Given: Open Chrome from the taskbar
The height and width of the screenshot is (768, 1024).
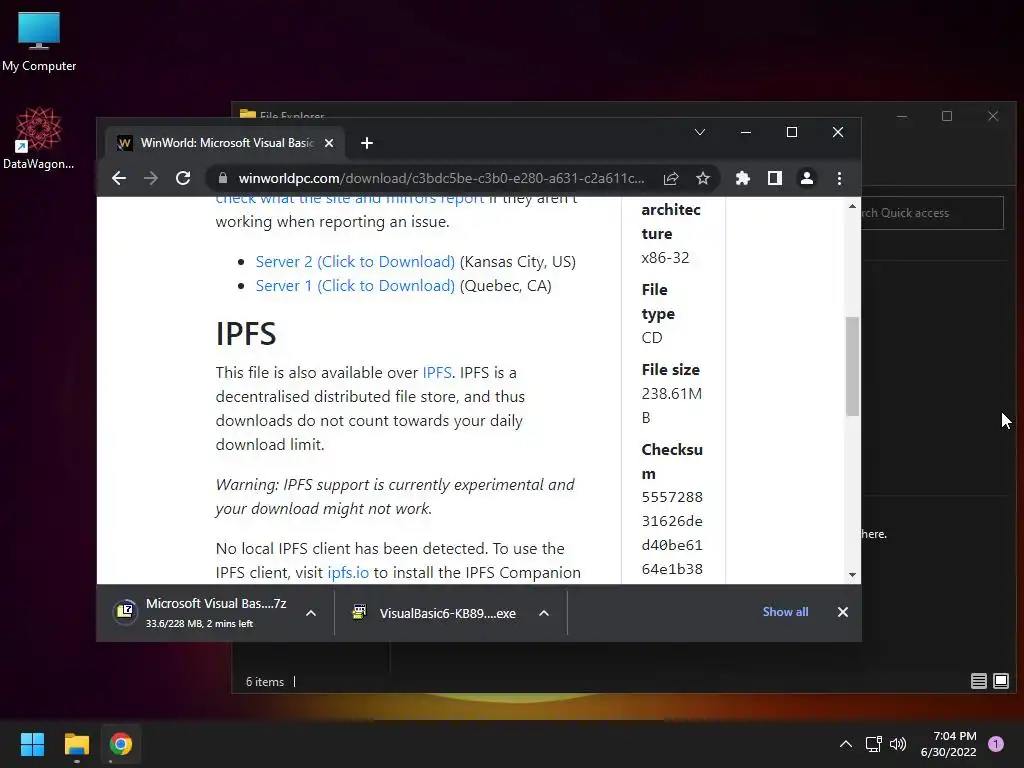Looking at the screenshot, I should [121, 744].
